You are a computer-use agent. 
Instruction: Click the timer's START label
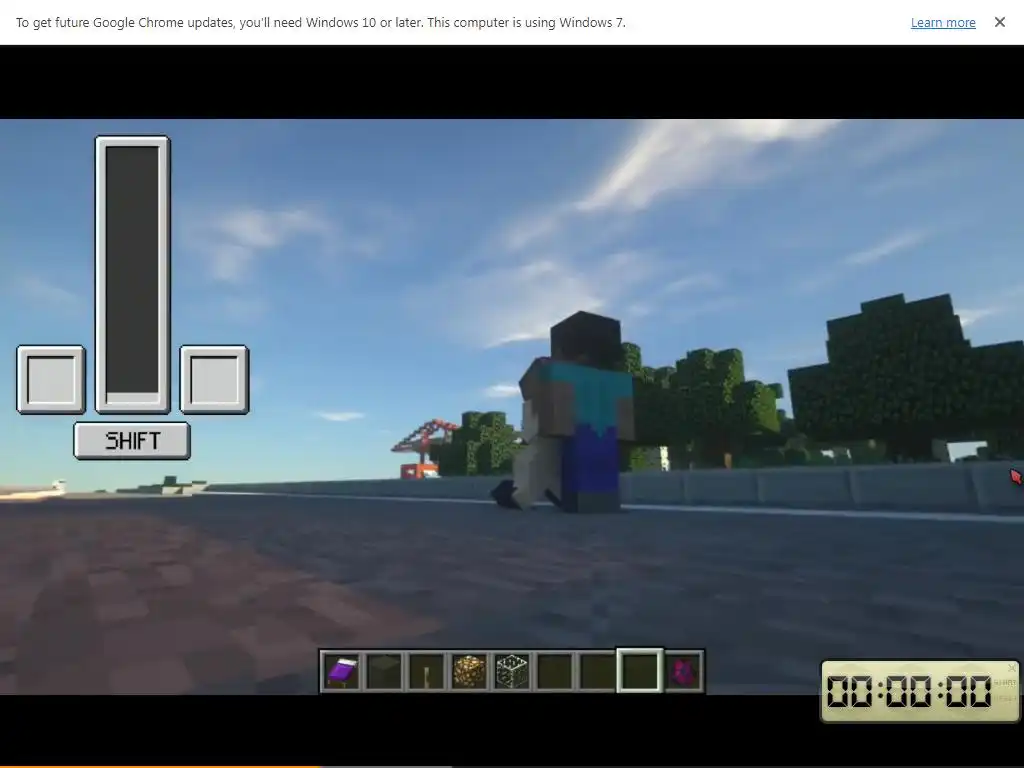click(1004, 683)
